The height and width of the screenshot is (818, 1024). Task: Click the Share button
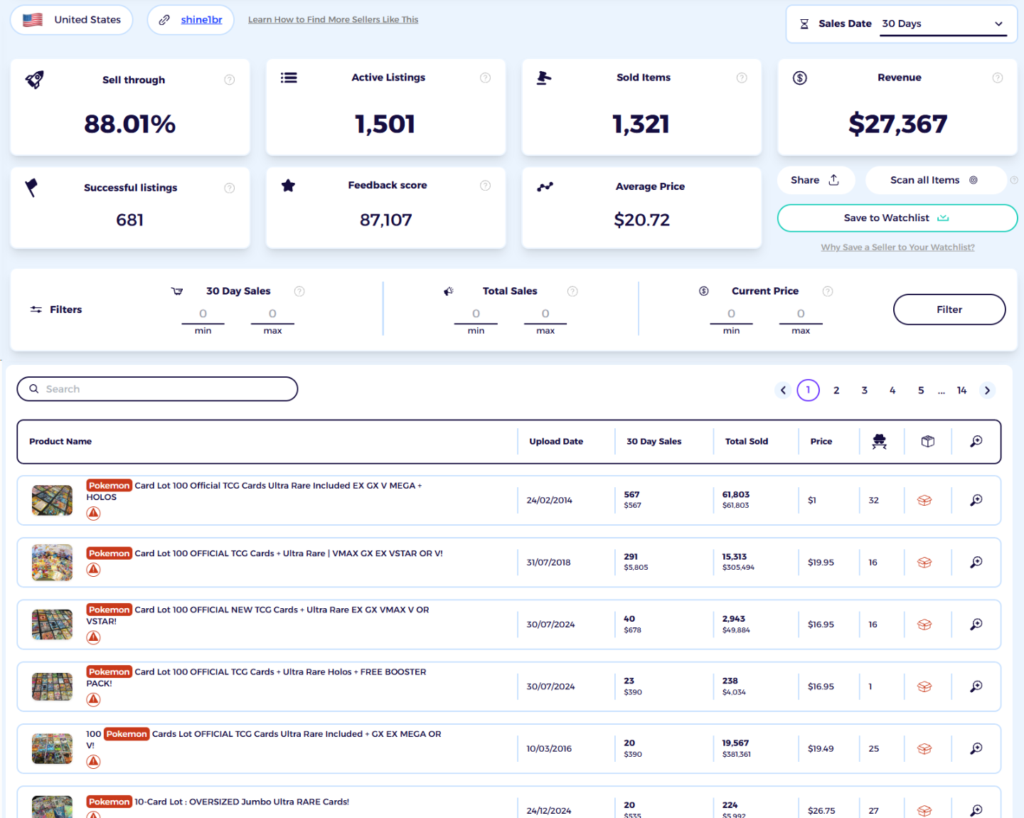(x=816, y=180)
